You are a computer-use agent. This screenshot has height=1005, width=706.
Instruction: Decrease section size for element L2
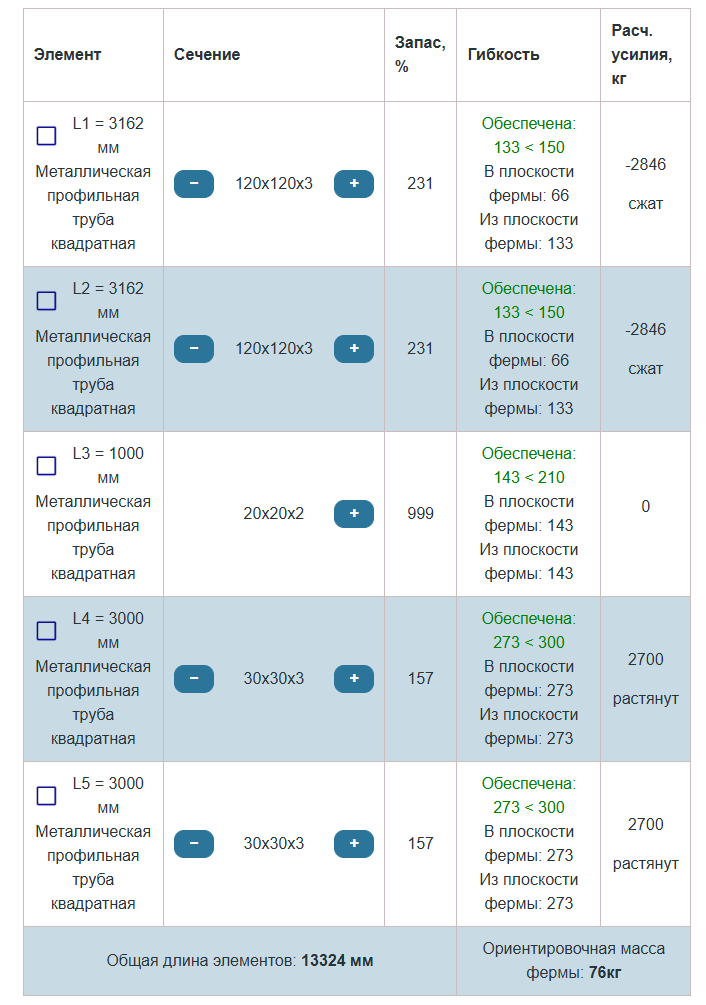(x=194, y=349)
